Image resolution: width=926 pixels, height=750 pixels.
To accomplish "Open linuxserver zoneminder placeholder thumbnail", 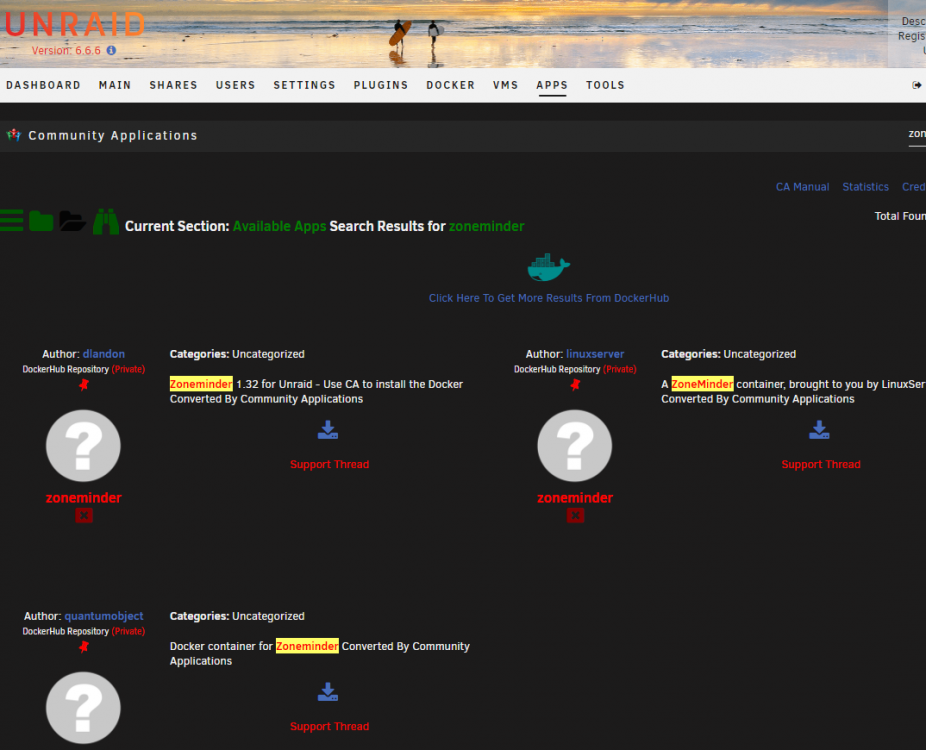I will (575, 446).
